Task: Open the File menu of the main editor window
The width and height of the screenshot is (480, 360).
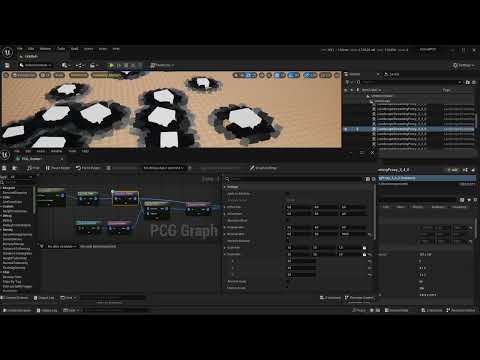Action: click(x=20, y=49)
